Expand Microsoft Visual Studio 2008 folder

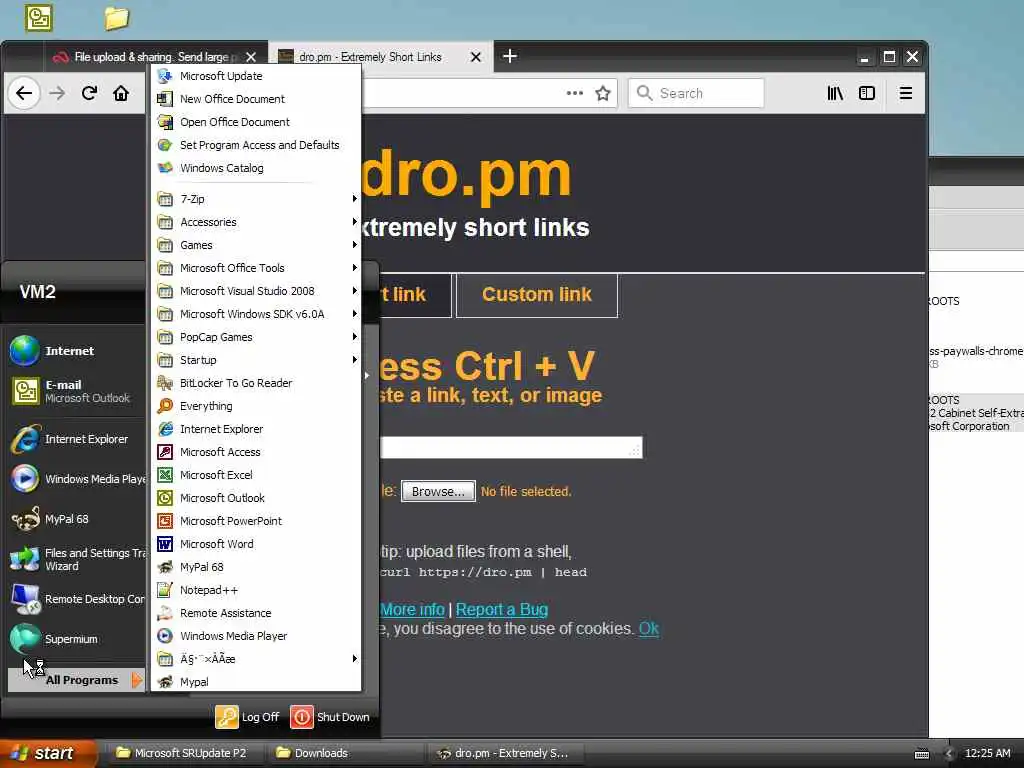[256, 291]
